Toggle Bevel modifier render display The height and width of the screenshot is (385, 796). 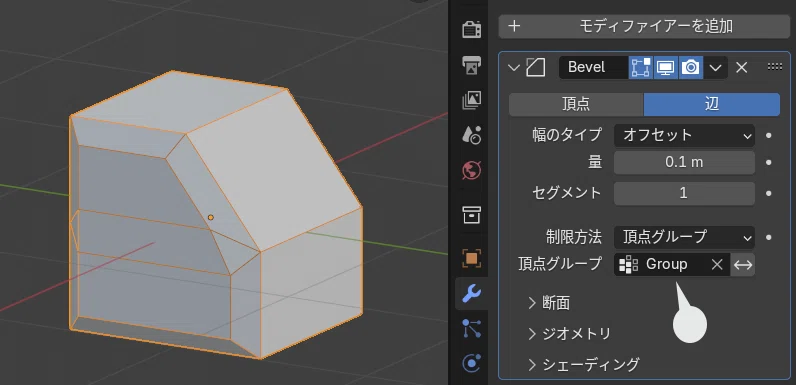pos(690,68)
